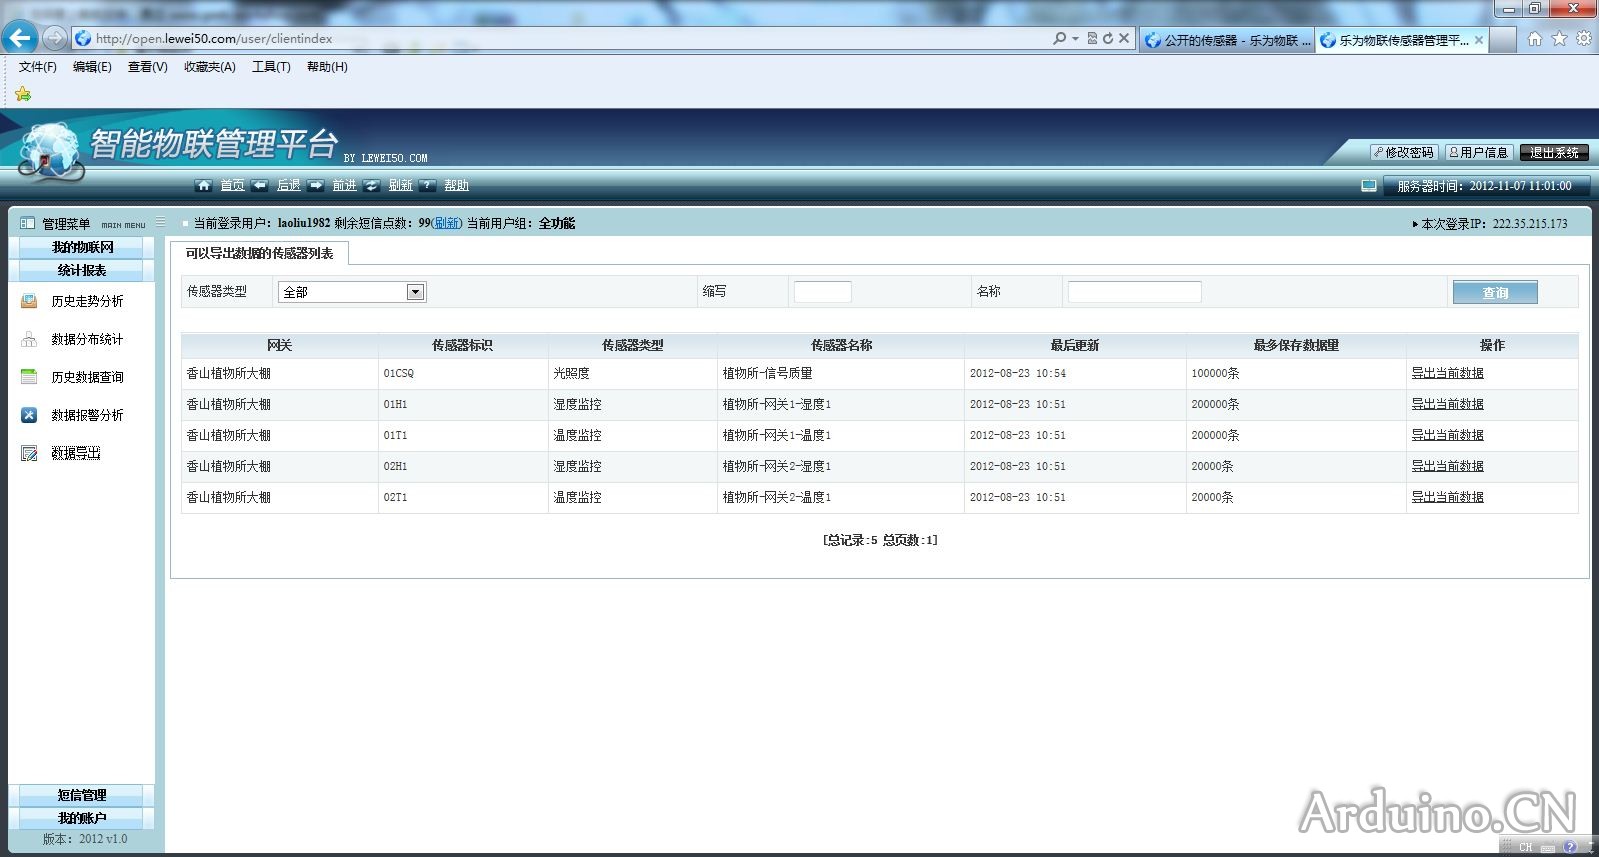1599x857 pixels.
Task: Click into the 名称 input field
Action: [1134, 292]
